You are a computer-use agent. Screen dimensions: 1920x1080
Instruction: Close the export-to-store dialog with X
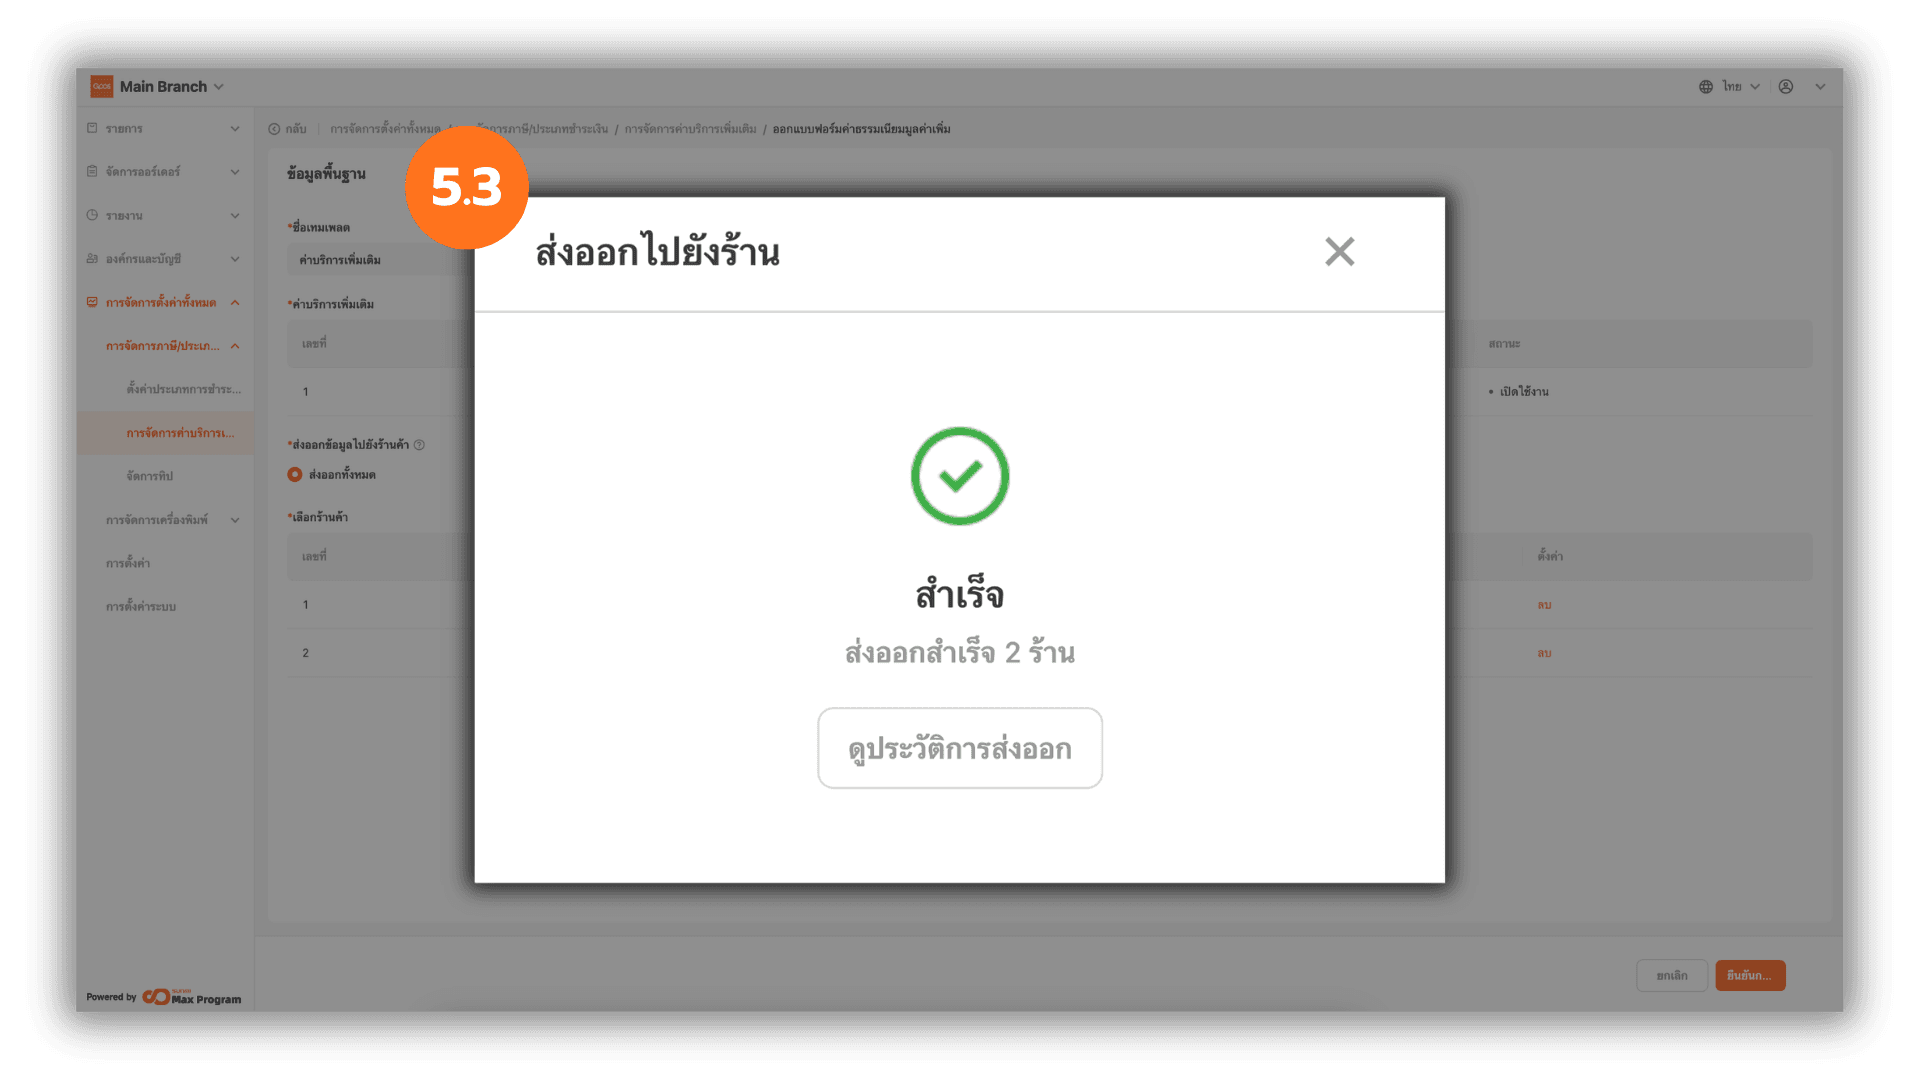[1339, 251]
